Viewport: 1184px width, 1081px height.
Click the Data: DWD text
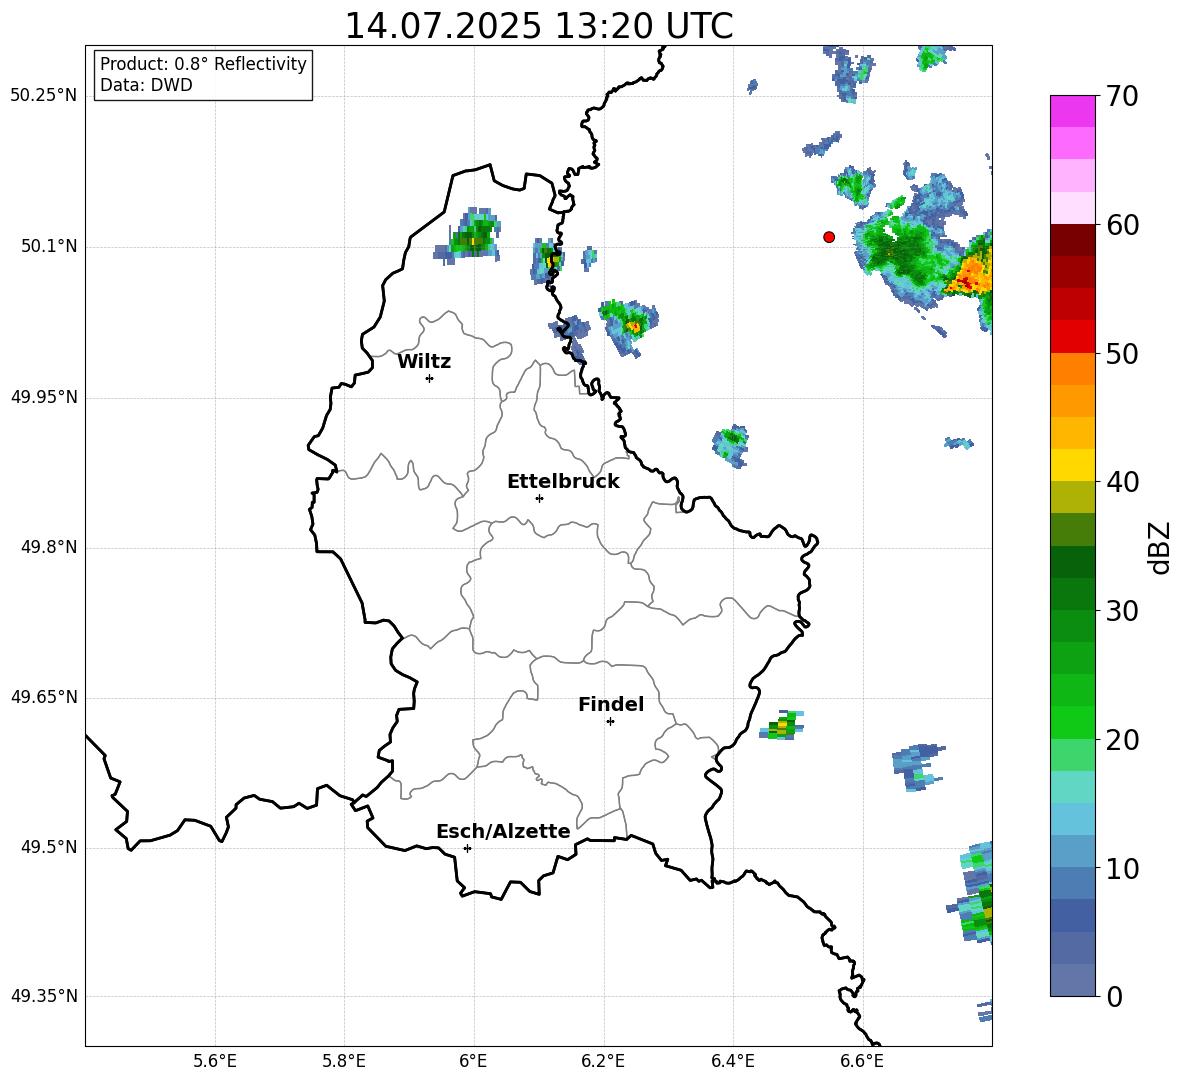[146, 85]
